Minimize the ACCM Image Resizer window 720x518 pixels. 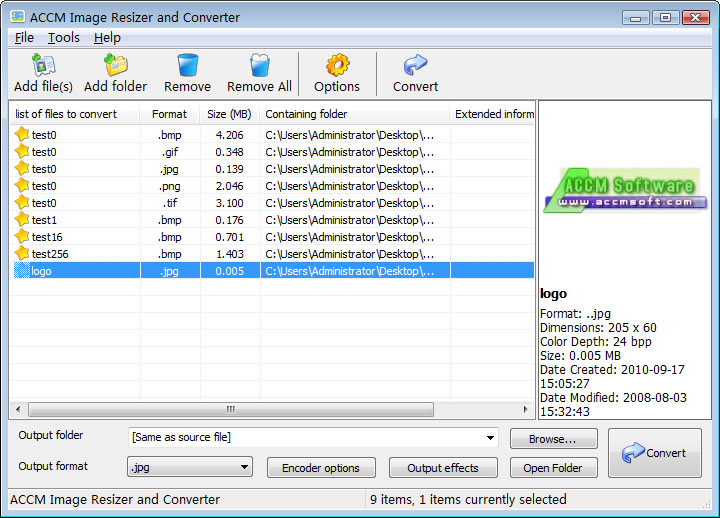636,17
